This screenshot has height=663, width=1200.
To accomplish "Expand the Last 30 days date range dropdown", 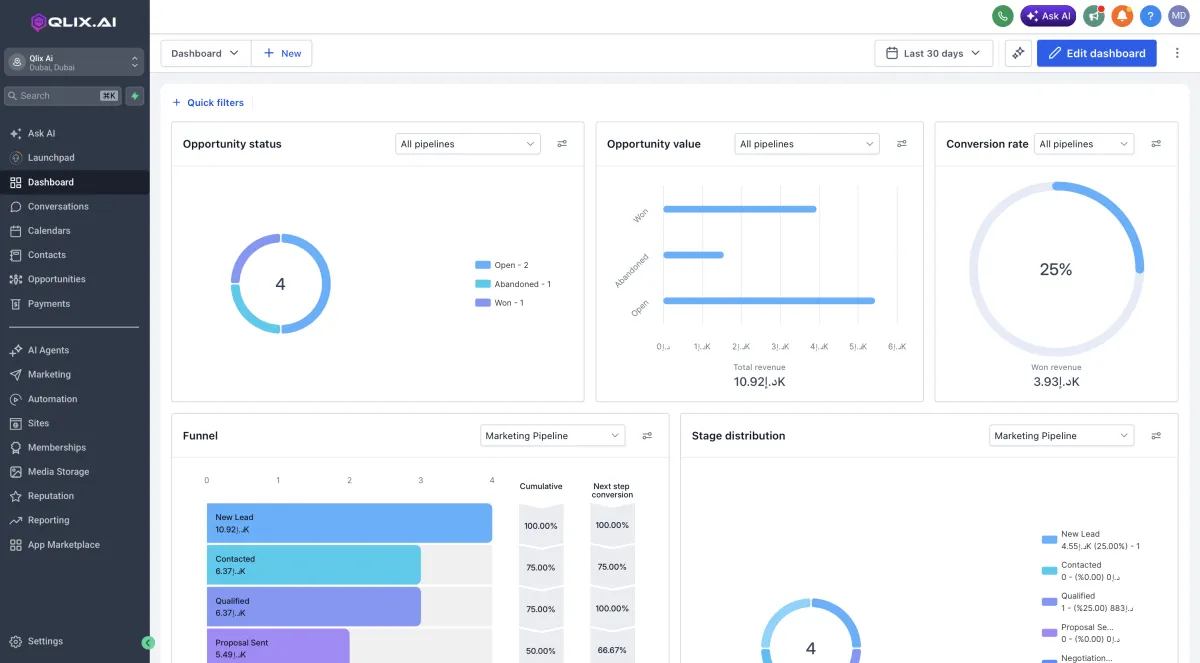I will [934, 53].
